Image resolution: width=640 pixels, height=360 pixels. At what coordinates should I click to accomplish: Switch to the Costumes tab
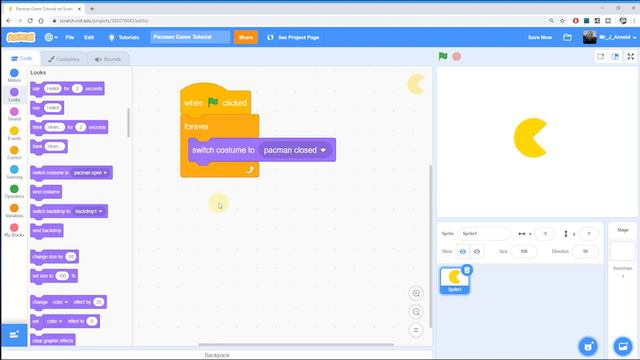point(64,59)
